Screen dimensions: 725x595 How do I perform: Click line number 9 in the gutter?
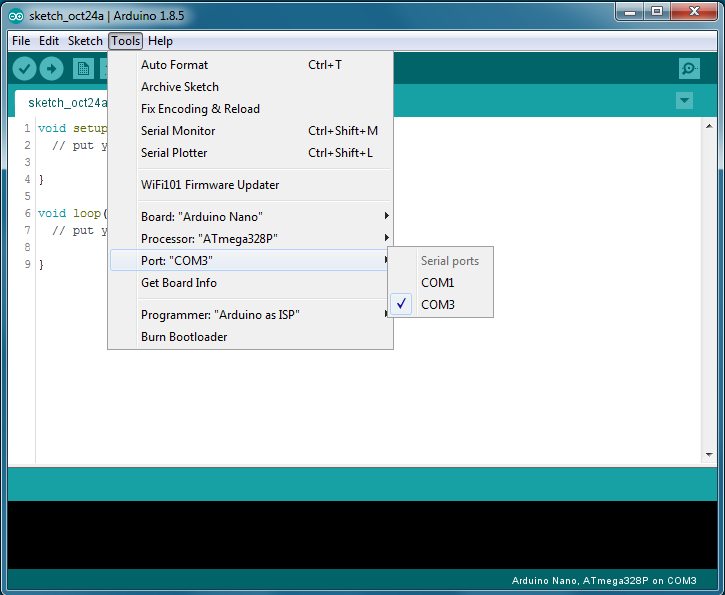click(27, 264)
